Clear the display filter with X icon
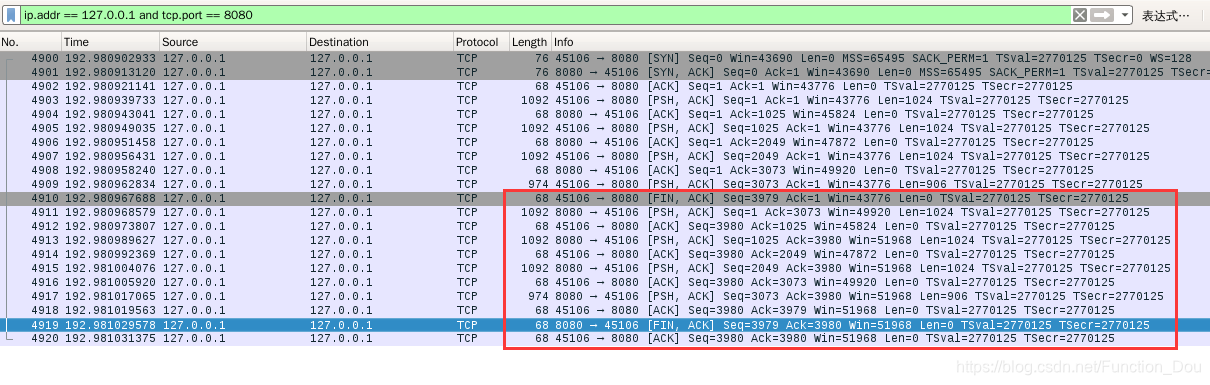Screen dimensions: 1210x385 point(1080,15)
